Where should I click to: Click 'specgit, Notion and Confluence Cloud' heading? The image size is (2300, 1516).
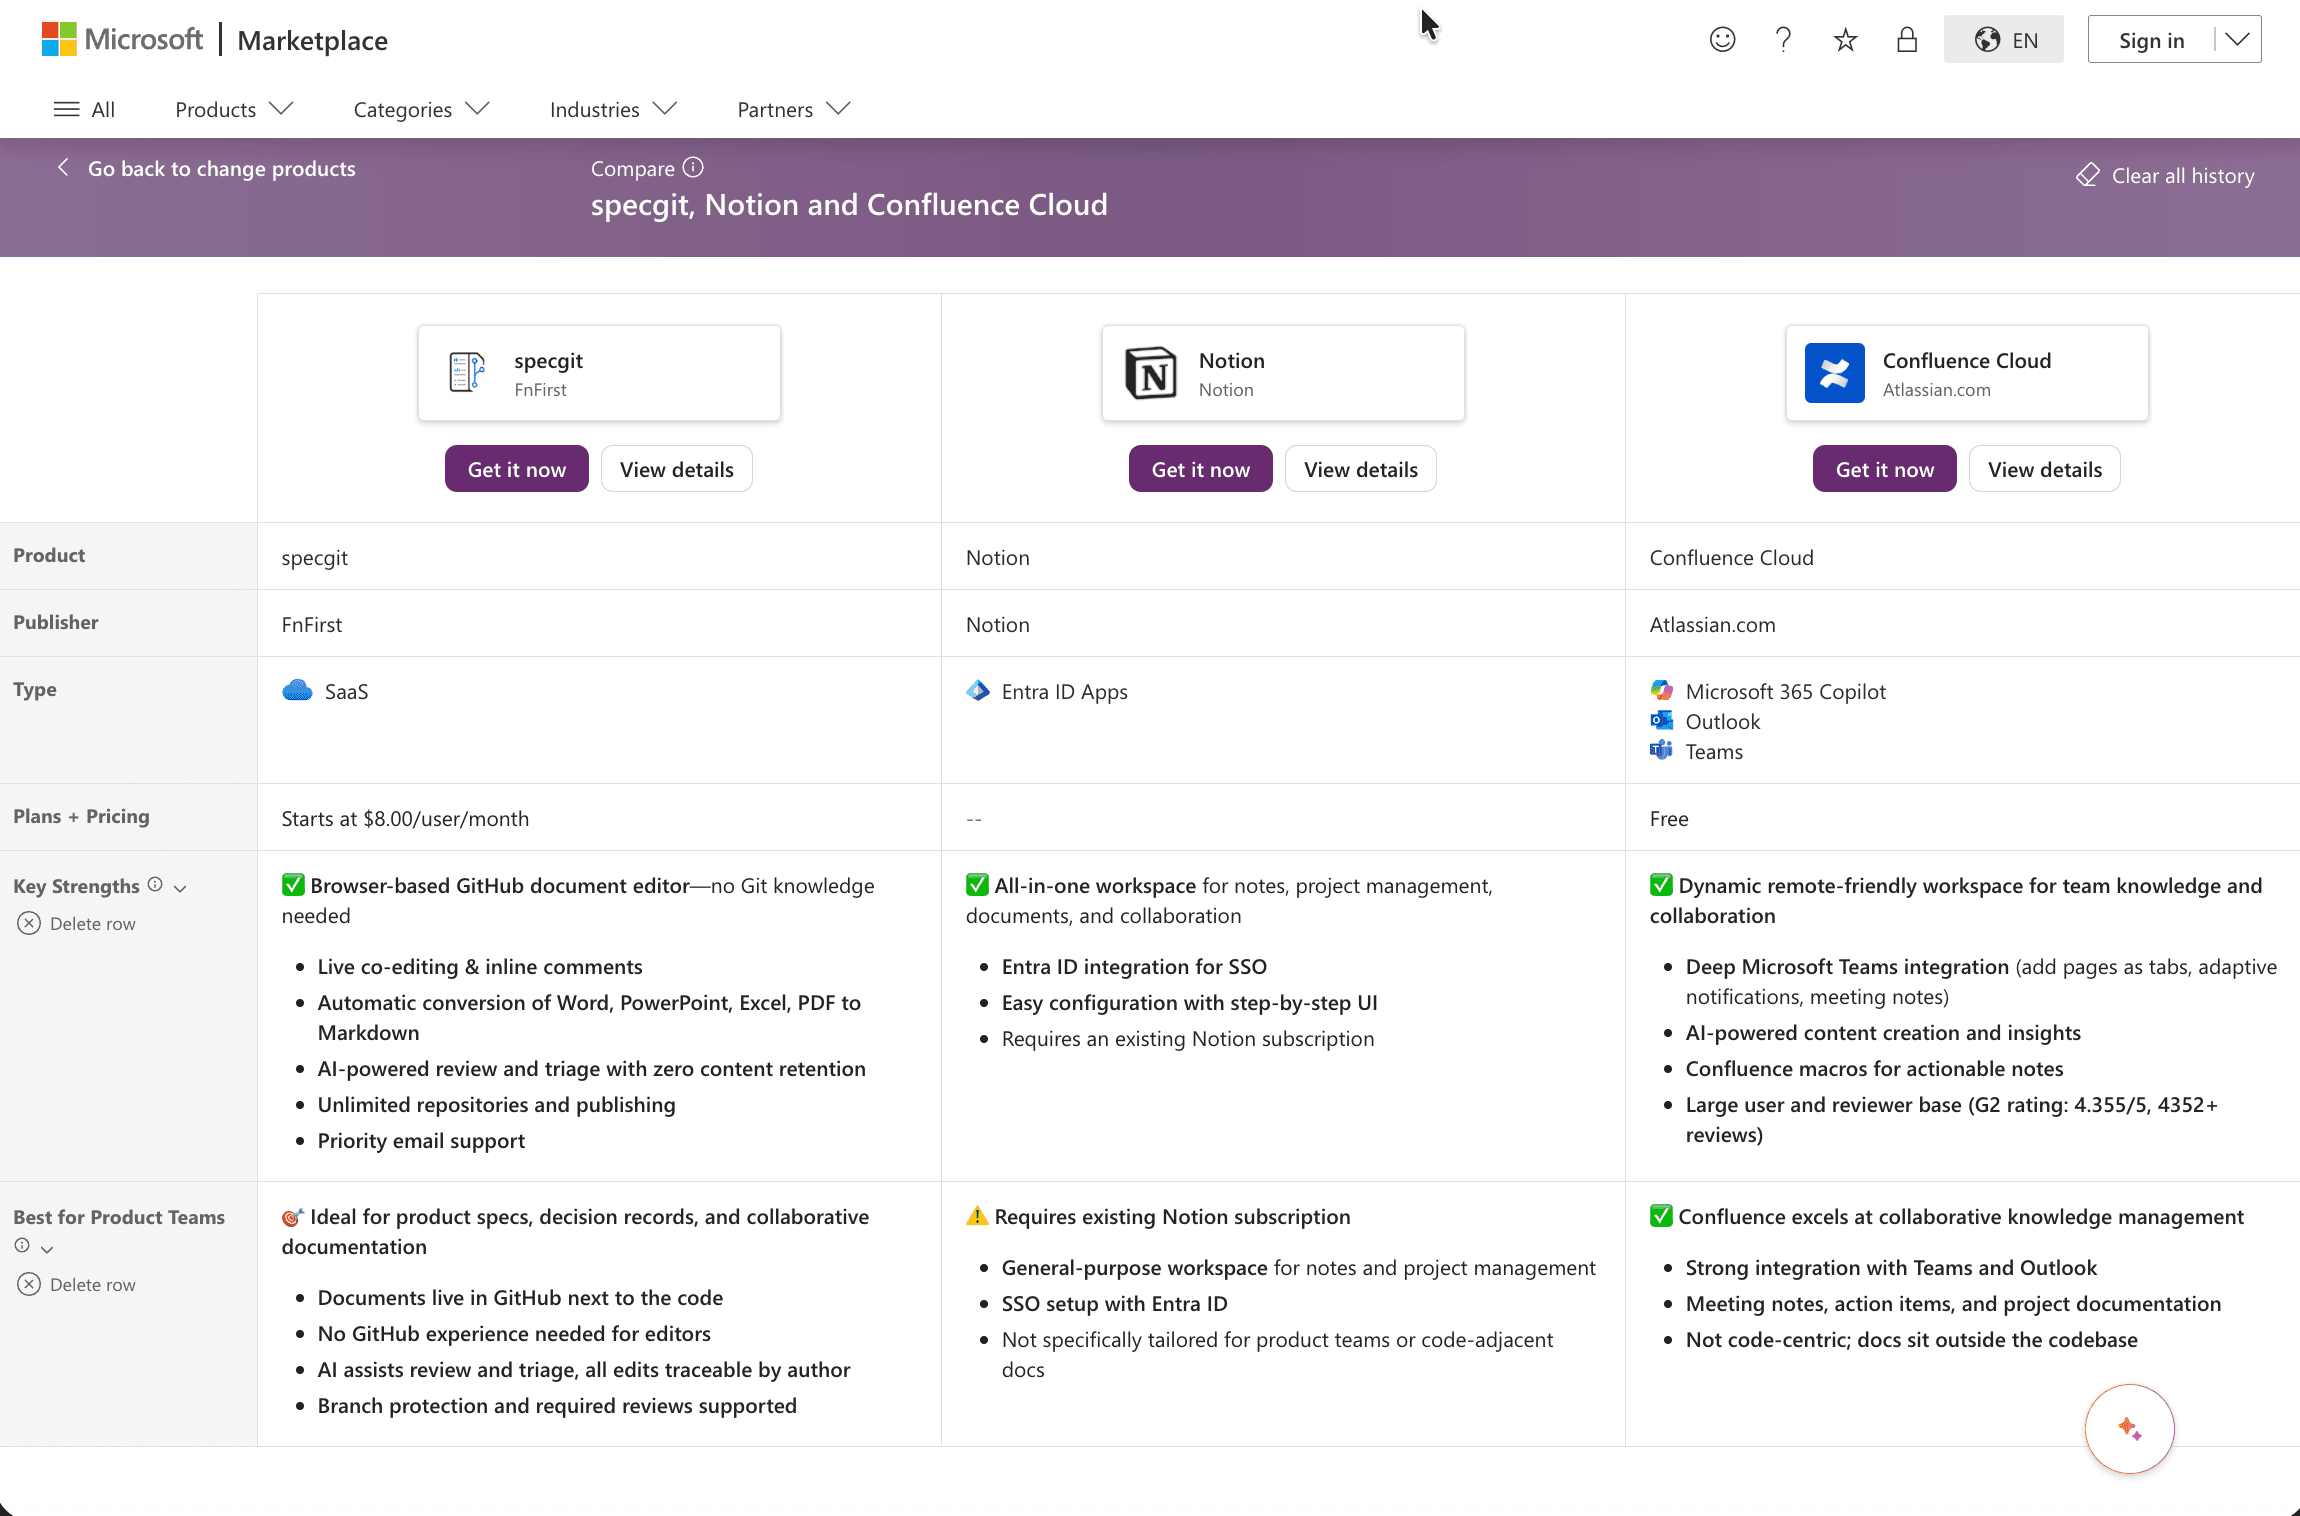pos(849,205)
